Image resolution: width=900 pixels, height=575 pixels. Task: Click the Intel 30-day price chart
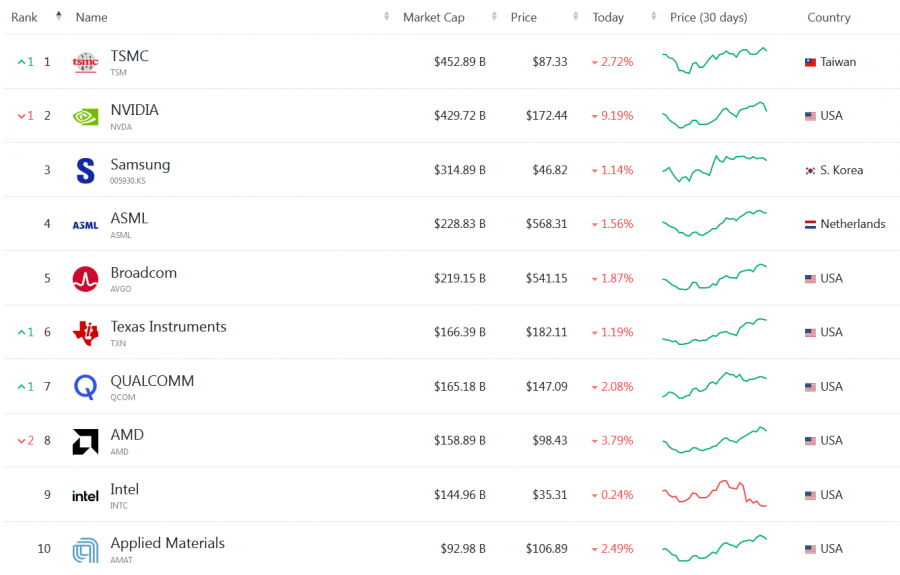click(x=714, y=493)
